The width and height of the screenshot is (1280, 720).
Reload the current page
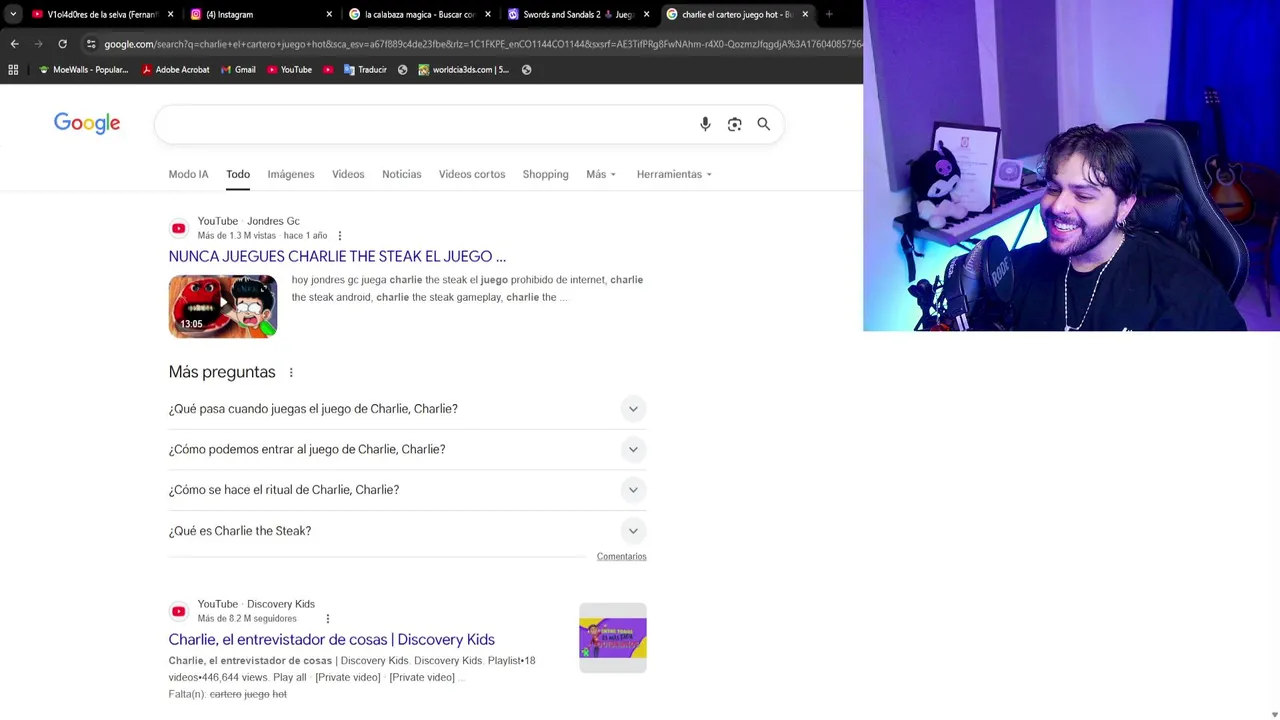(62, 44)
